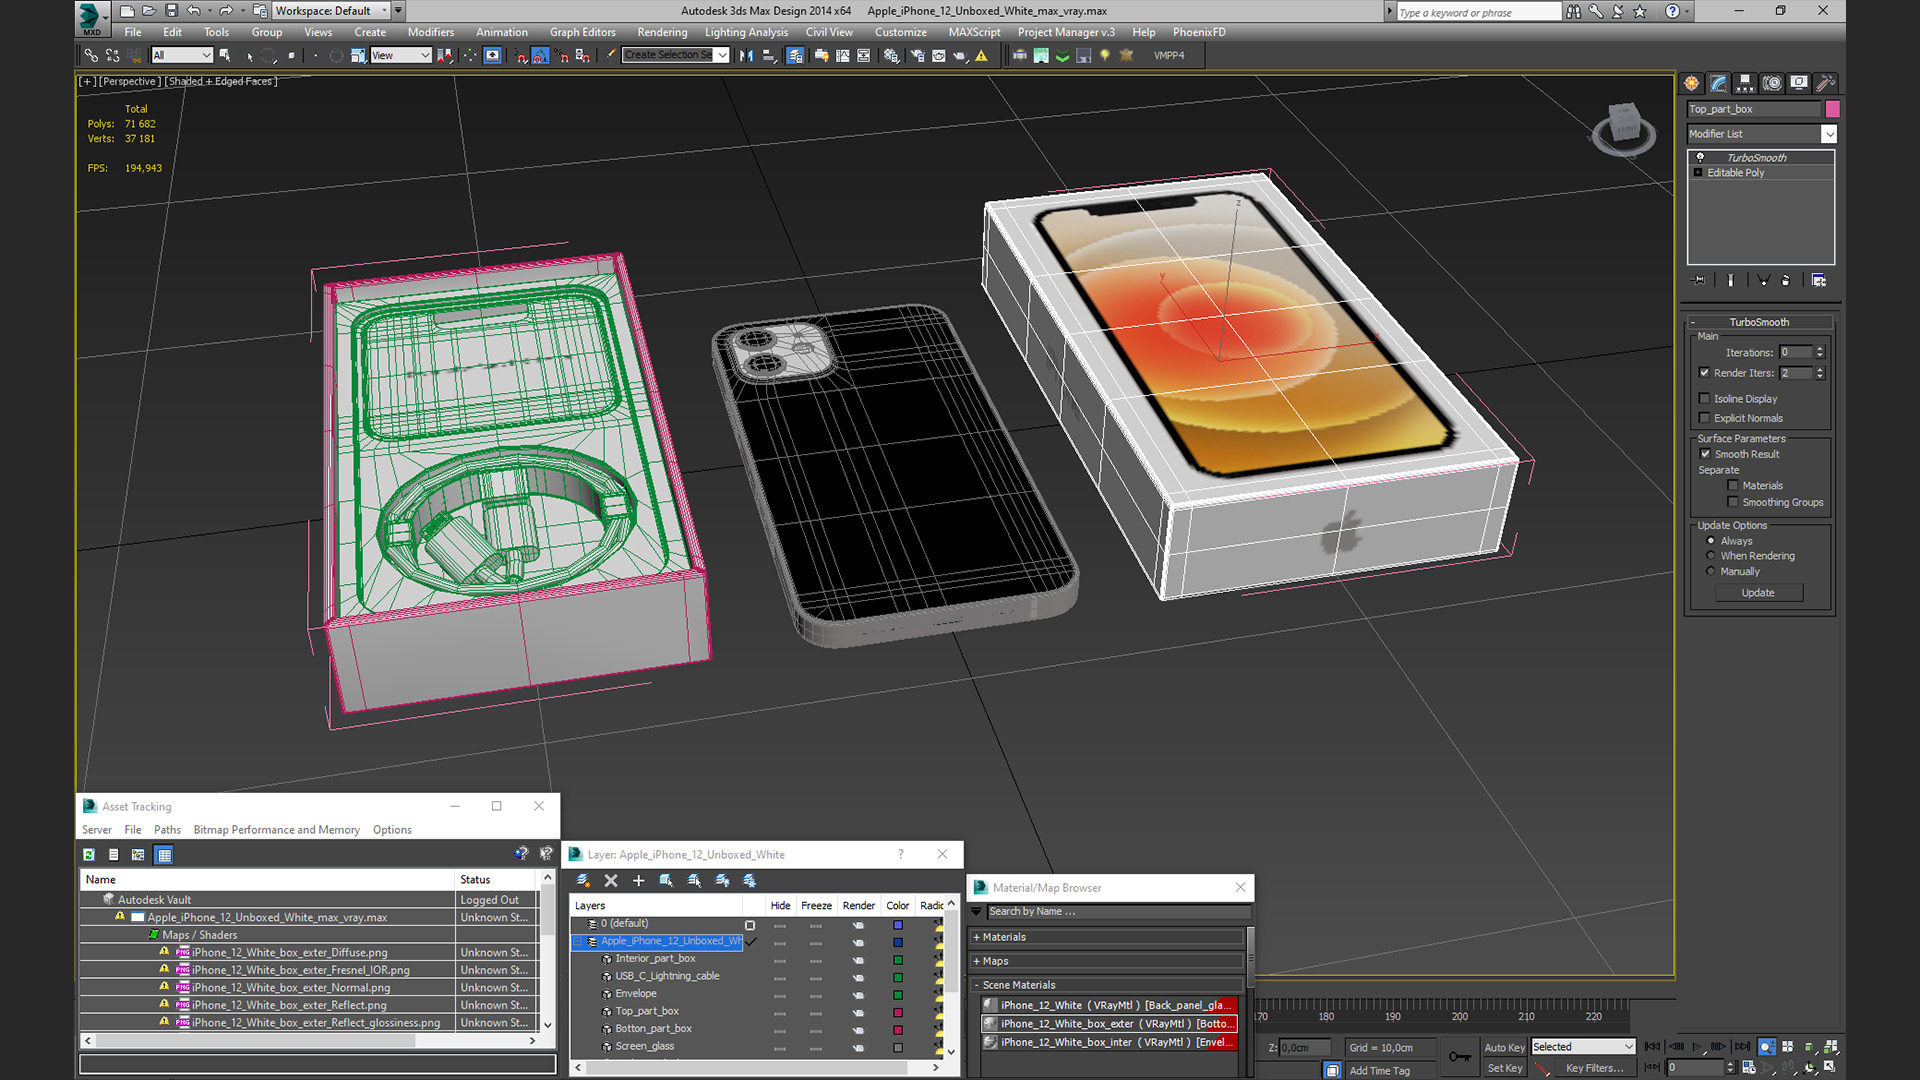Select the Always update radio option

[1711, 541]
